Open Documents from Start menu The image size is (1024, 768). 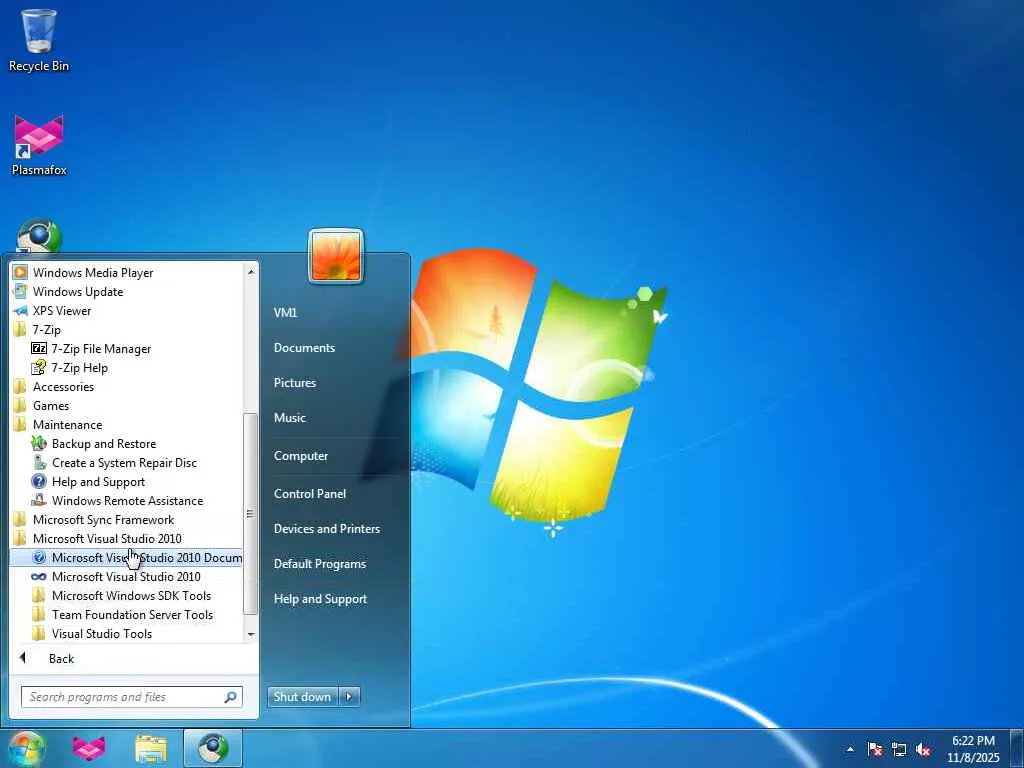(x=304, y=347)
